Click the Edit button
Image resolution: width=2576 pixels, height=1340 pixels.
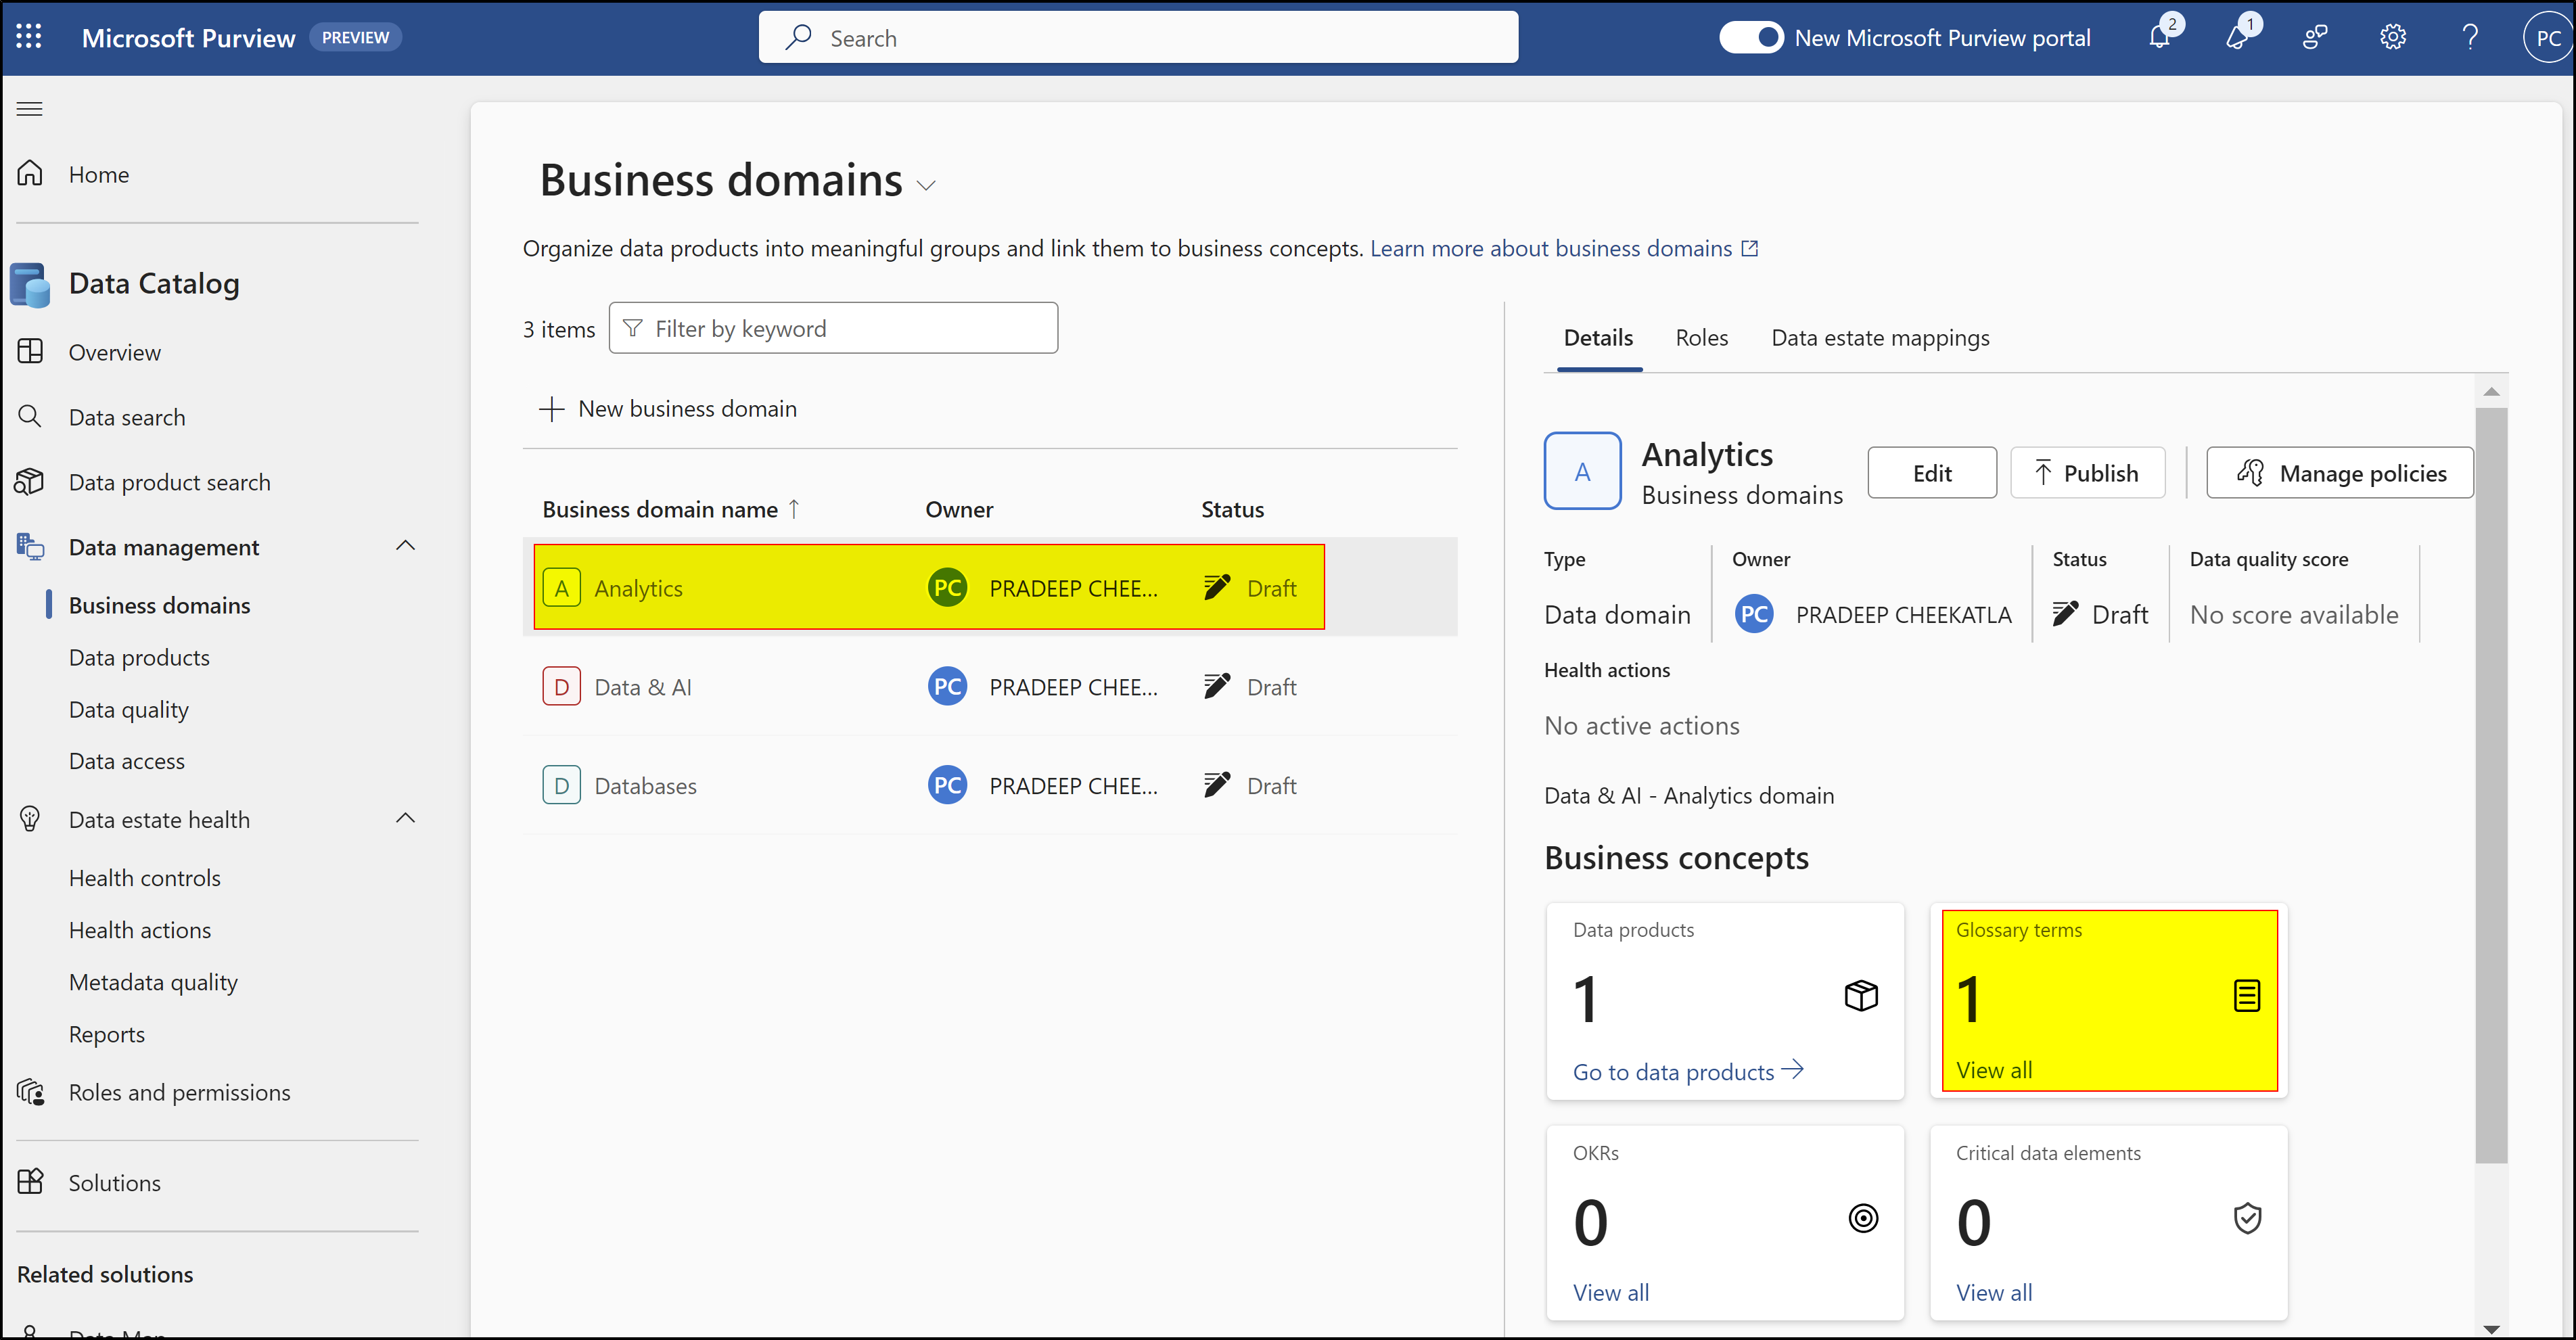pos(1931,472)
